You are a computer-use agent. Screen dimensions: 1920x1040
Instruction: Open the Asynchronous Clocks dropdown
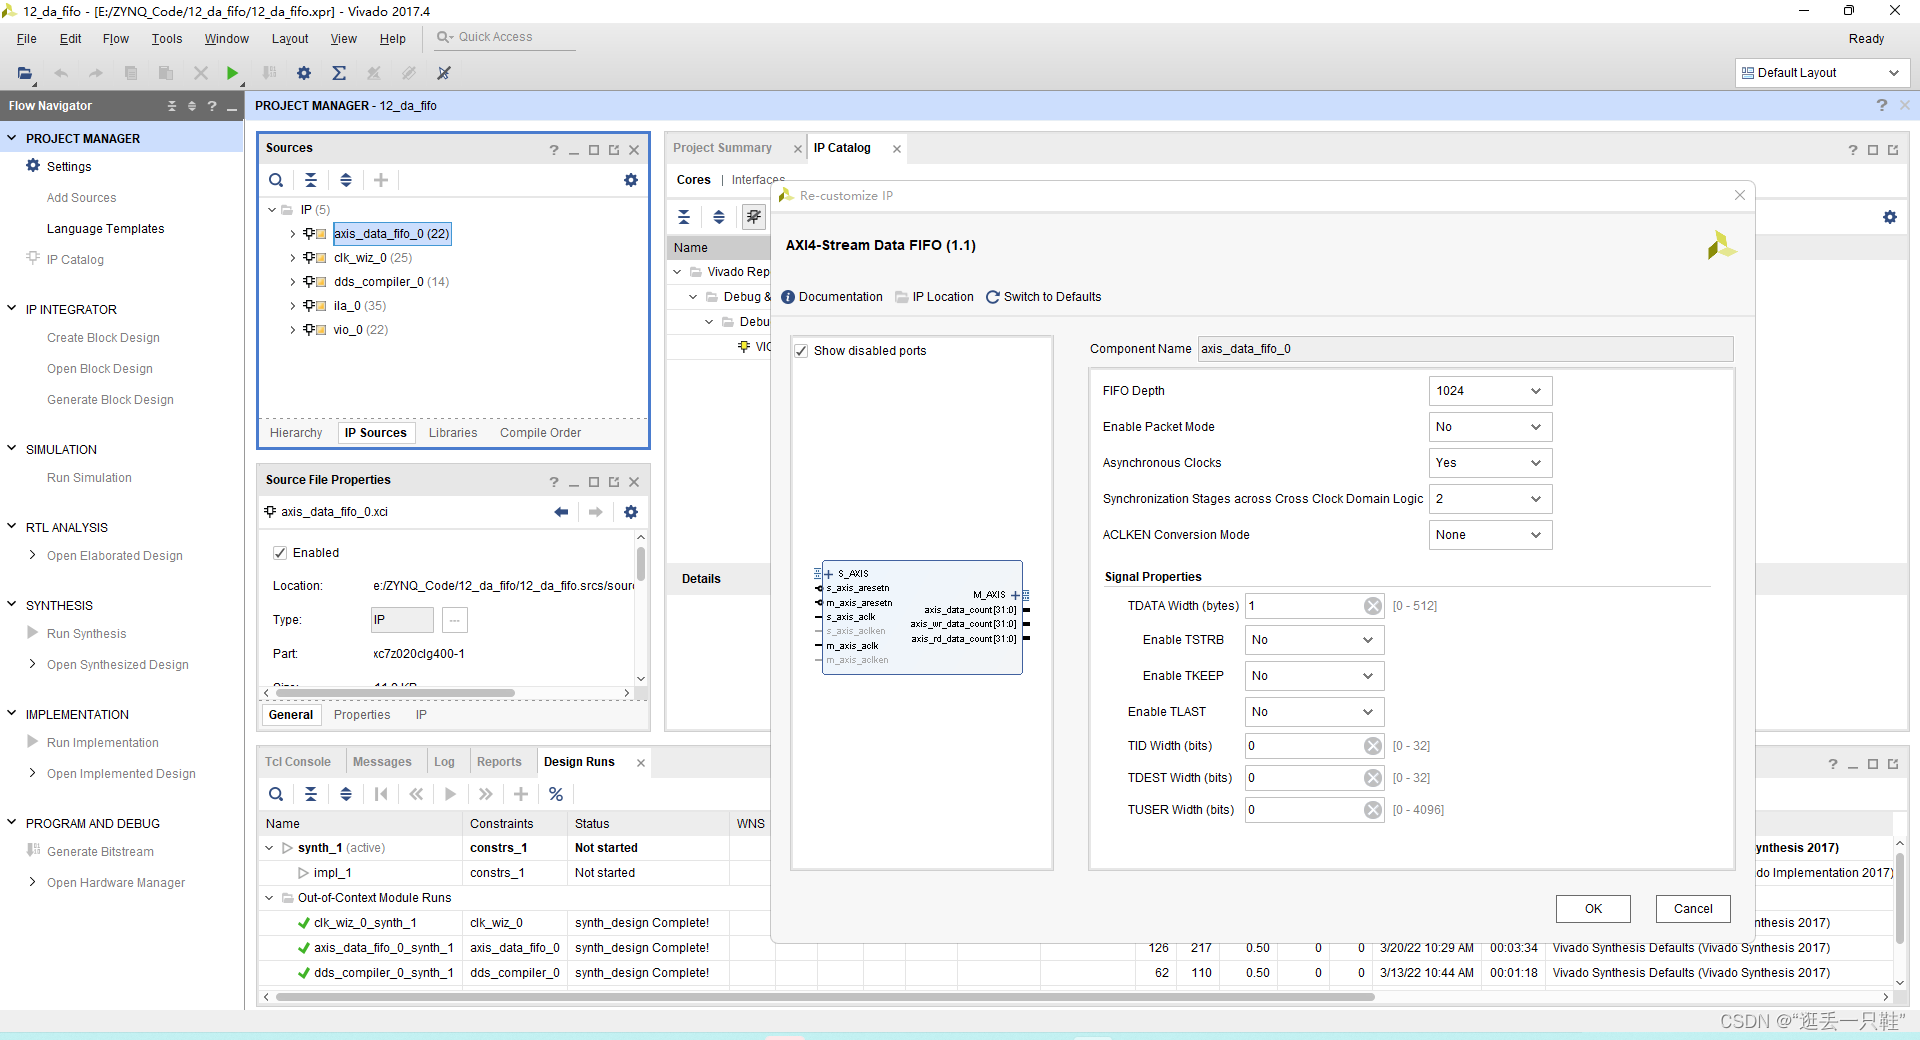pos(1490,463)
